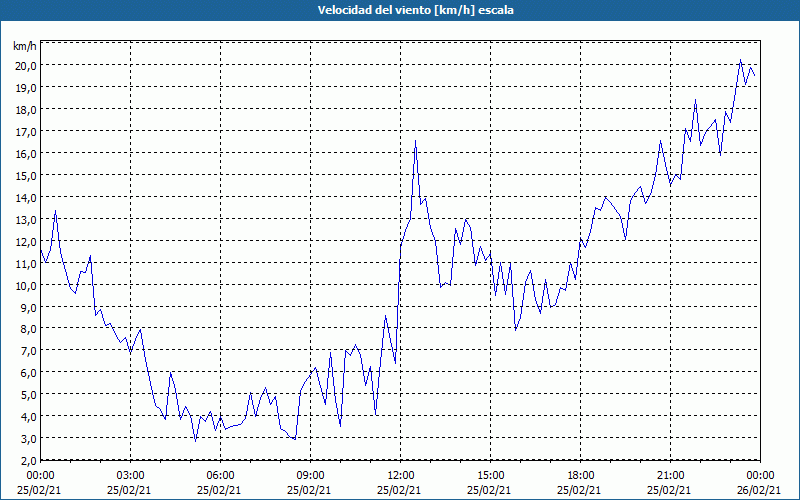The height and width of the screenshot is (500, 800).
Task: Click the '26/02/21' date label
Action: (x=759, y=490)
